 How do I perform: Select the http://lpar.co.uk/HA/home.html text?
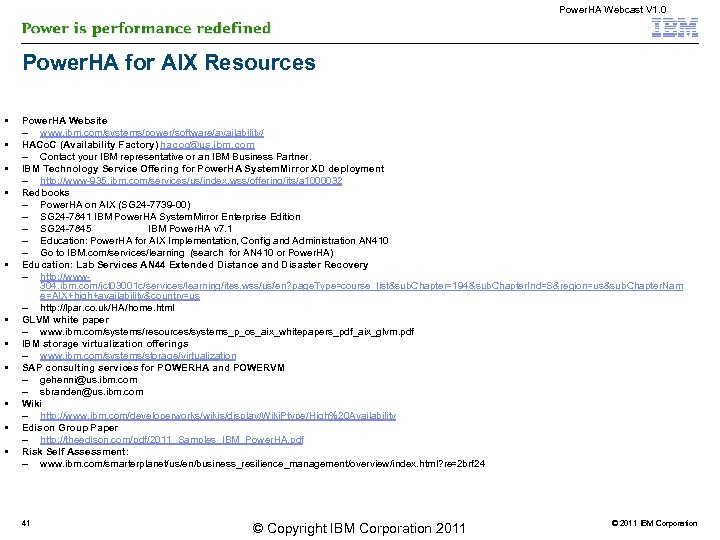[107, 308]
